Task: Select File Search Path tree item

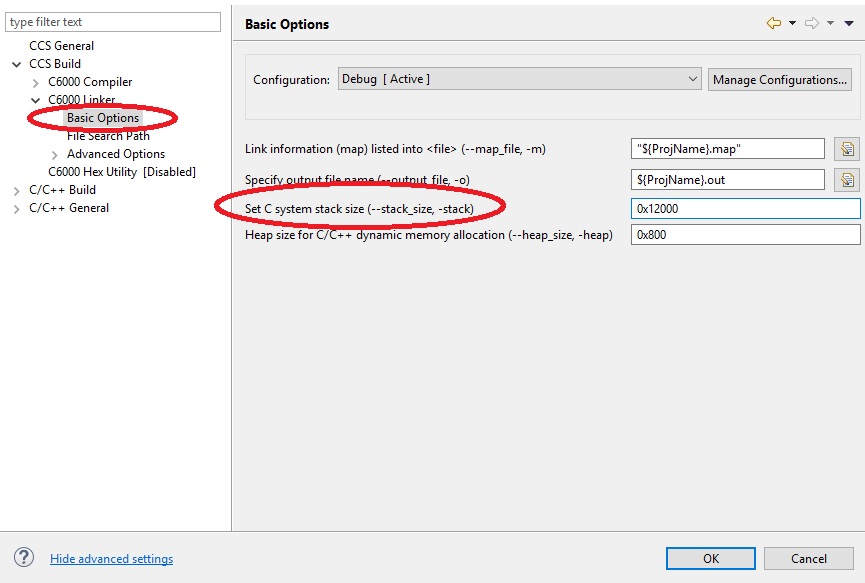Action: (x=108, y=136)
